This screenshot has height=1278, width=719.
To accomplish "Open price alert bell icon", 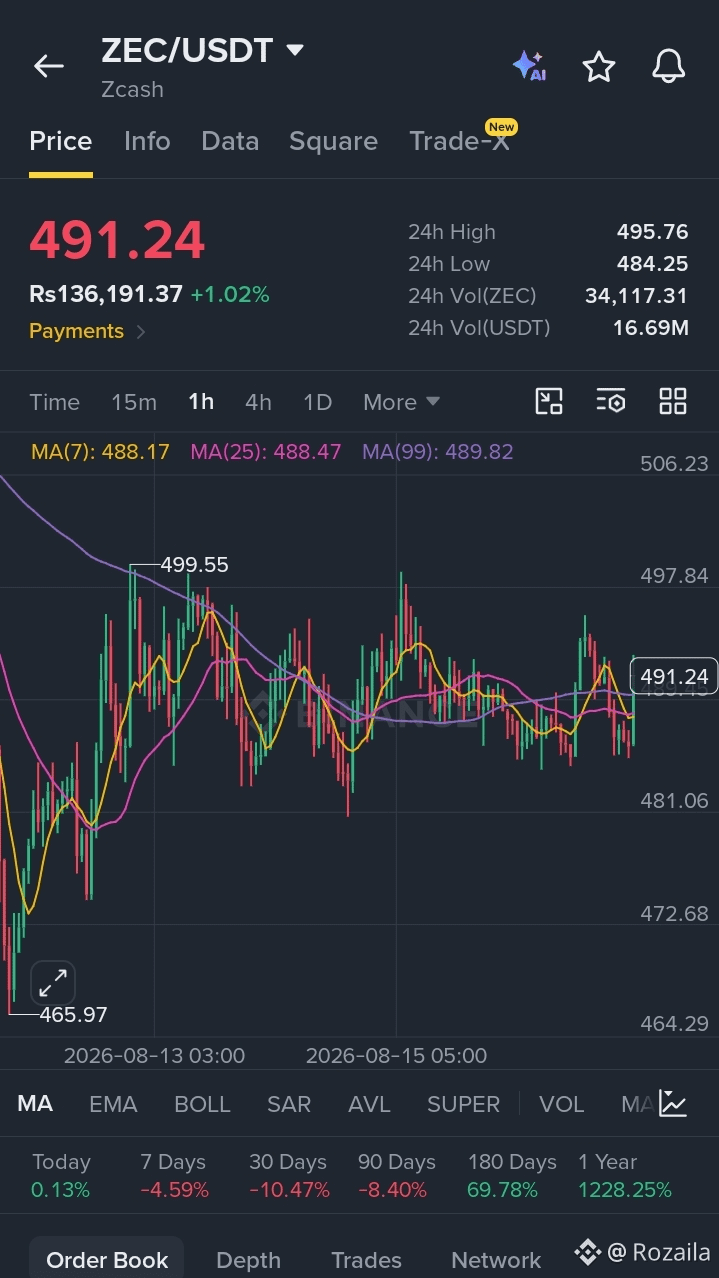I will pos(669,66).
